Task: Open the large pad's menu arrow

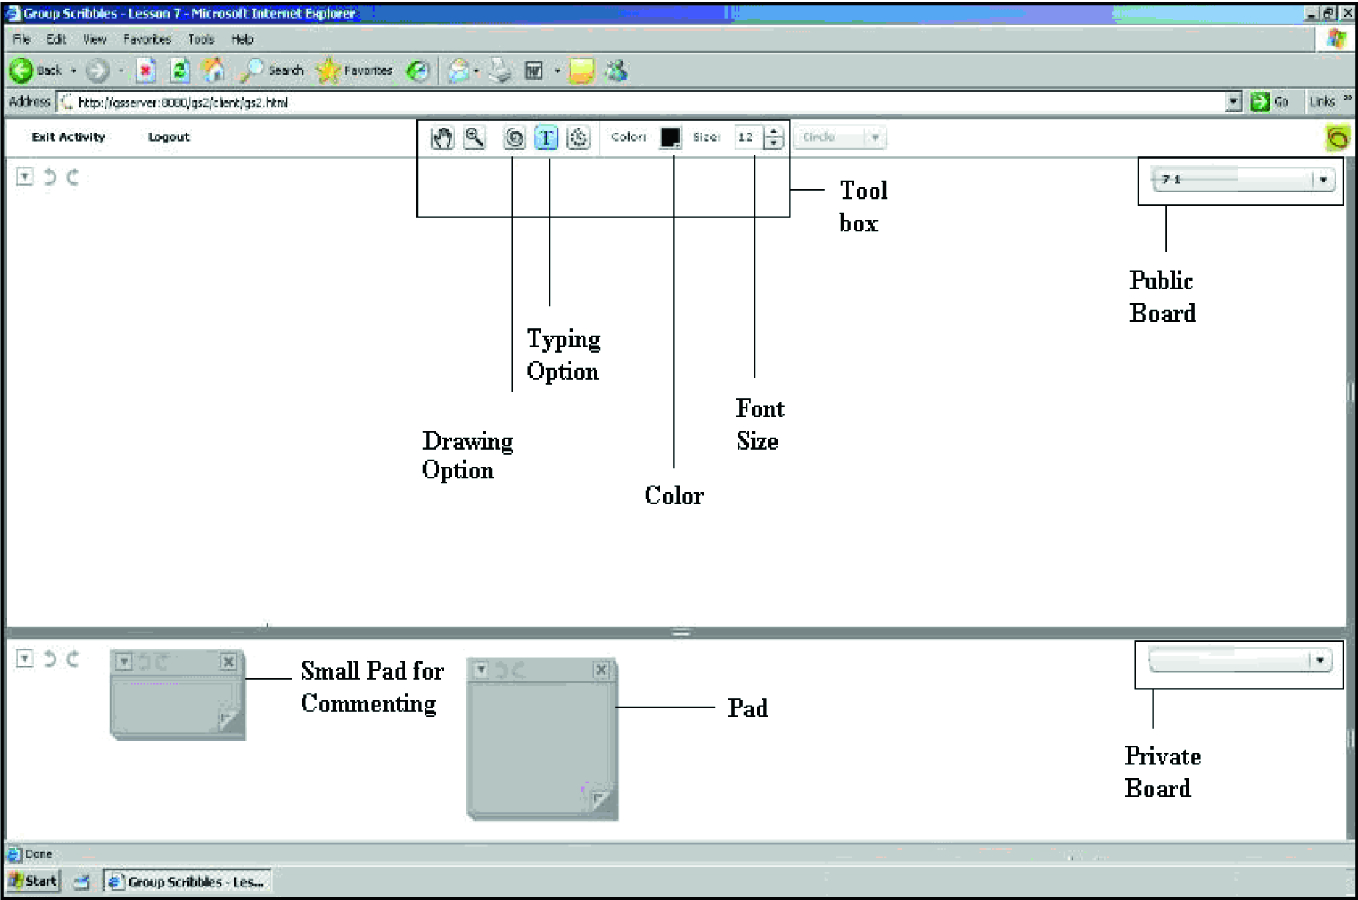Action: pos(481,670)
